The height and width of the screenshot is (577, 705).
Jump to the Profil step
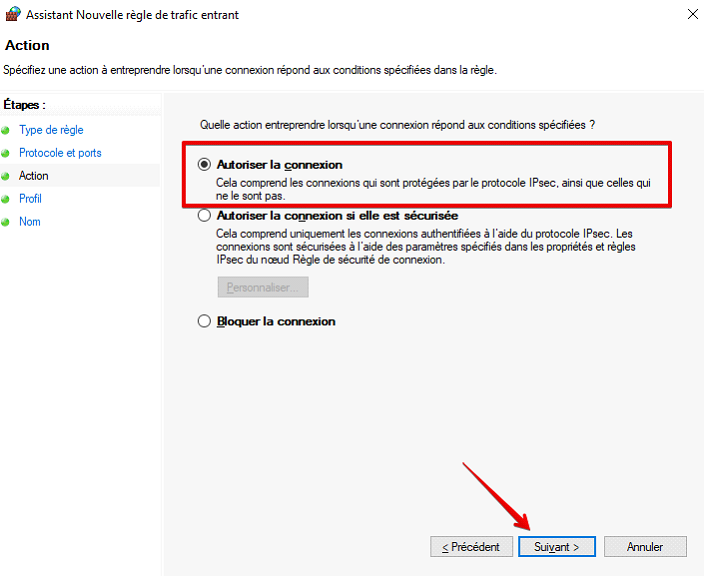pyautogui.click(x=30, y=199)
